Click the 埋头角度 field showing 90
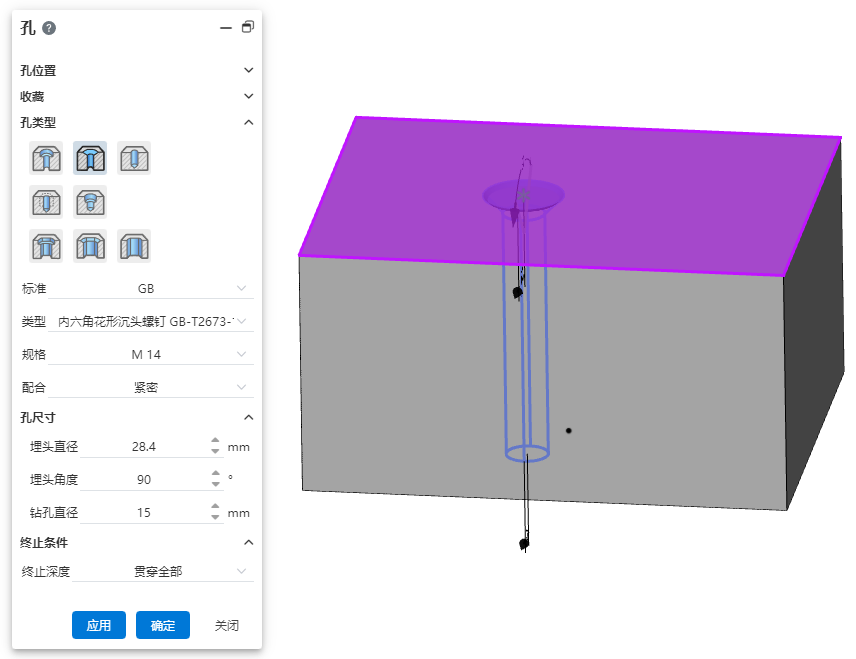The width and height of the screenshot is (856, 659). [144, 479]
